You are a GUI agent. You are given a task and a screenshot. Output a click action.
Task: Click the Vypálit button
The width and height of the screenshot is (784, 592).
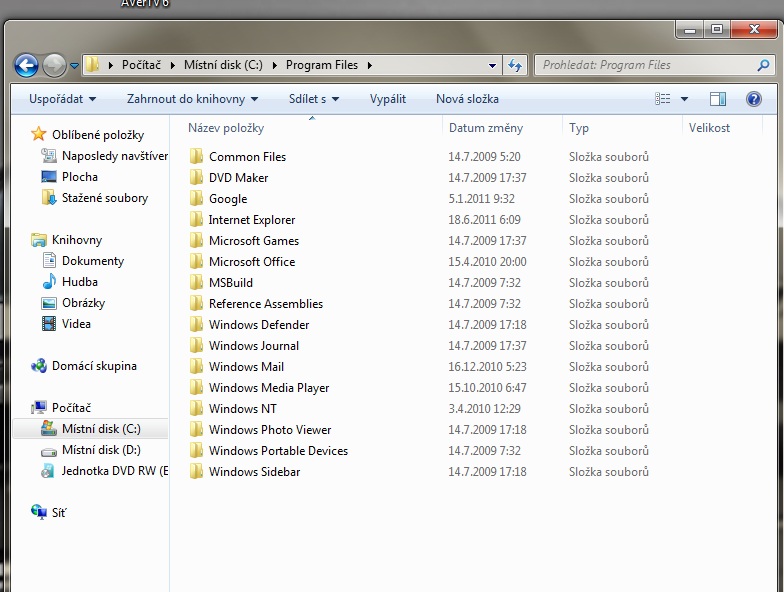388,99
